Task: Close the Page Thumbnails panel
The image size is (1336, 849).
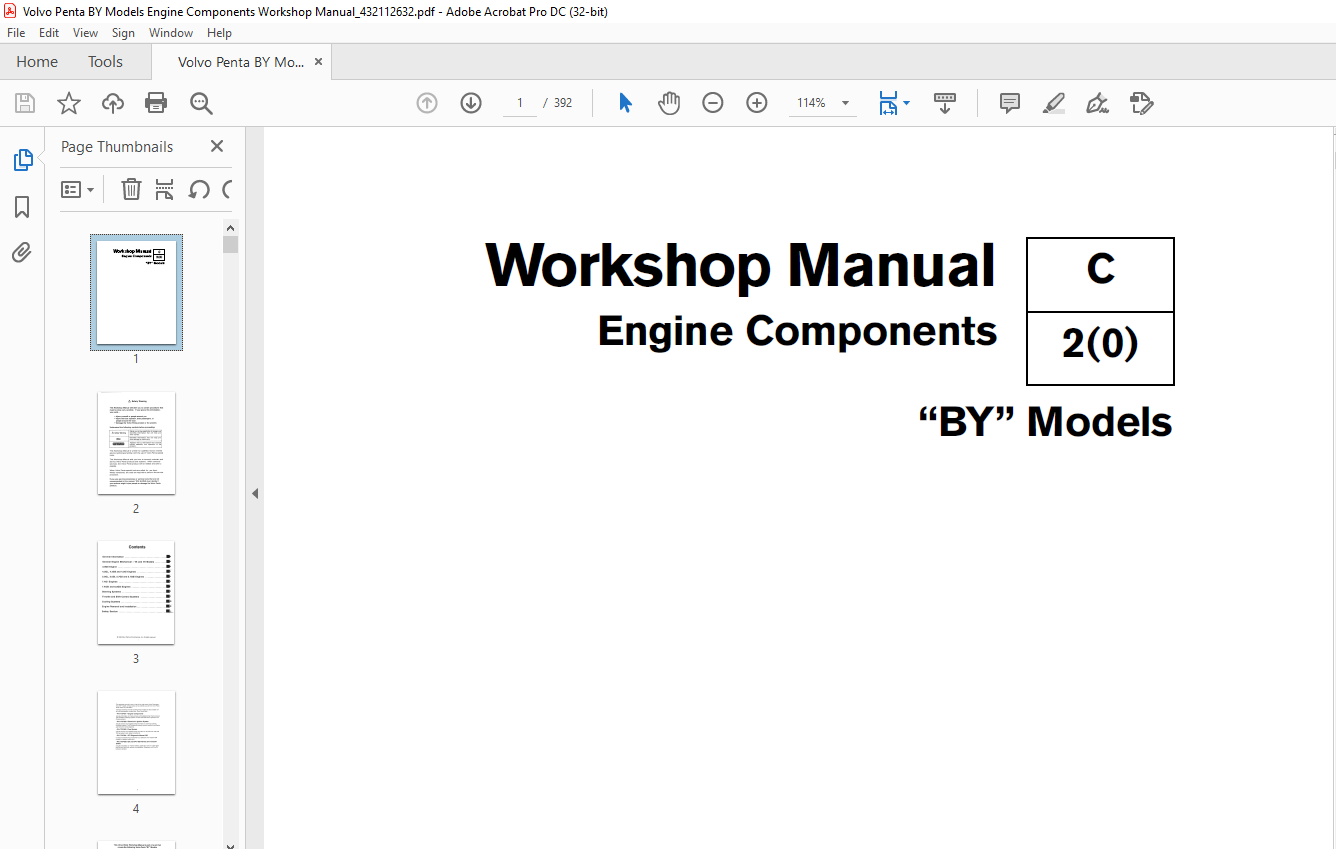Action: 217,146
